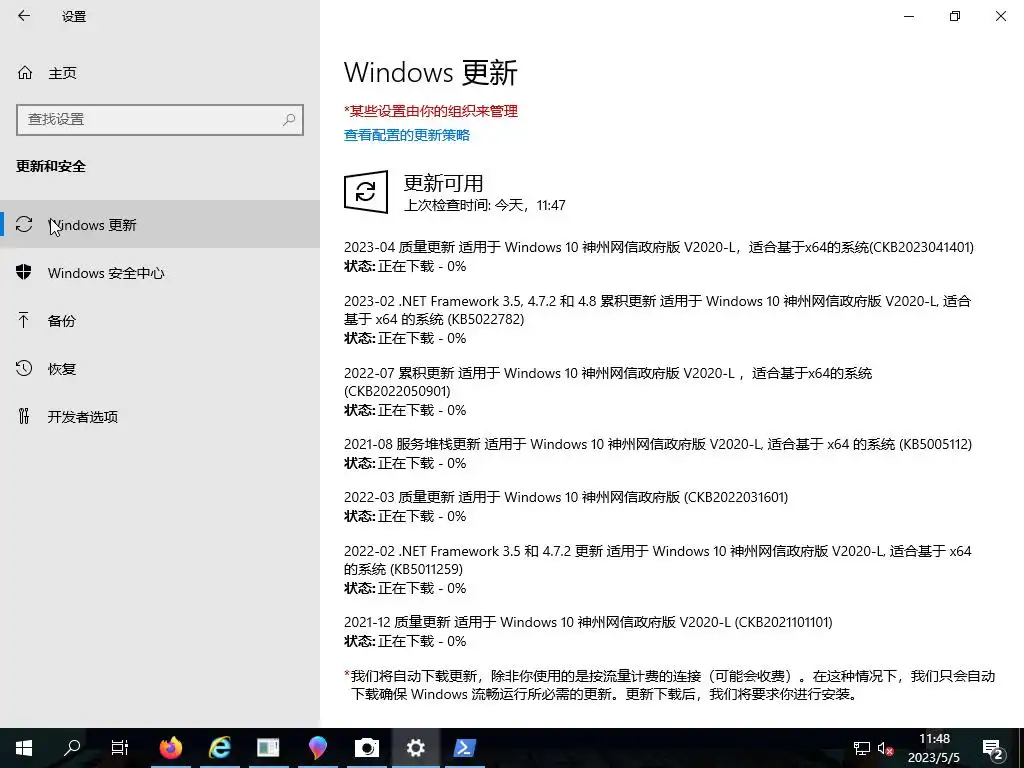Viewport: 1024px width, 768px height.
Task: Open the Windows Start menu
Action: (24, 748)
